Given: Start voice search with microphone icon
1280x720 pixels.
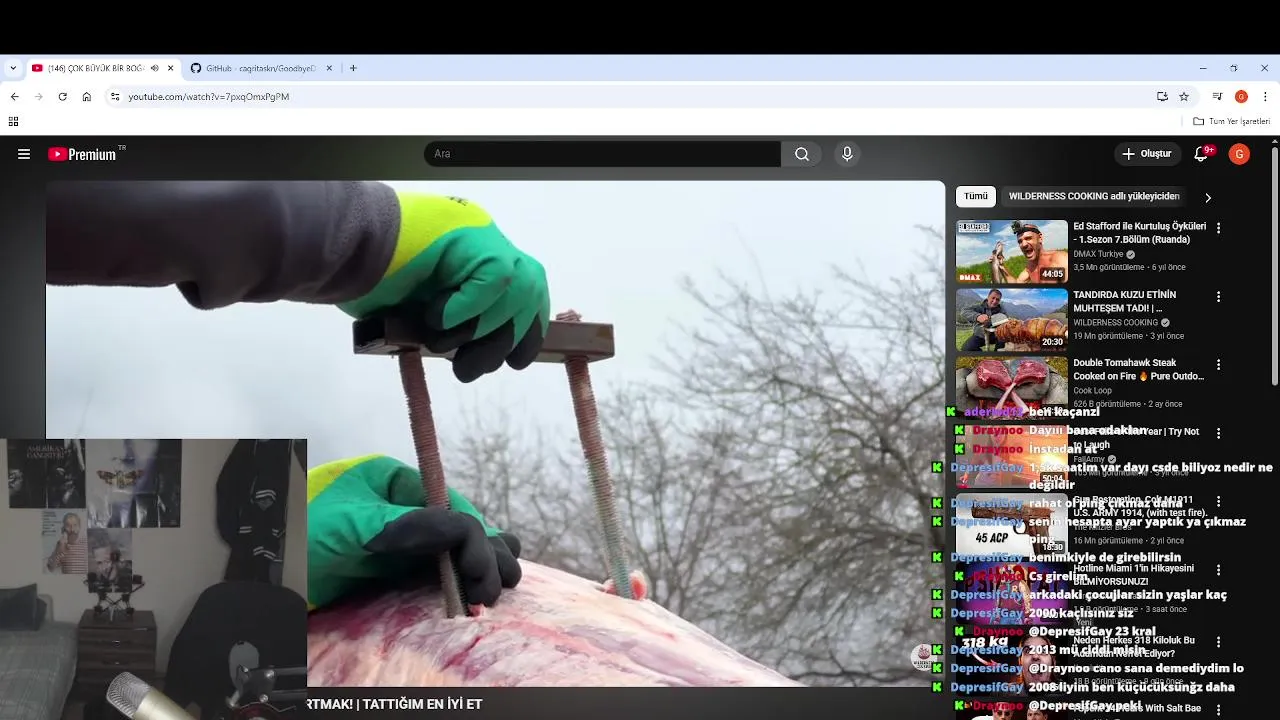Looking at the screenshot, I should pos(847,154).
